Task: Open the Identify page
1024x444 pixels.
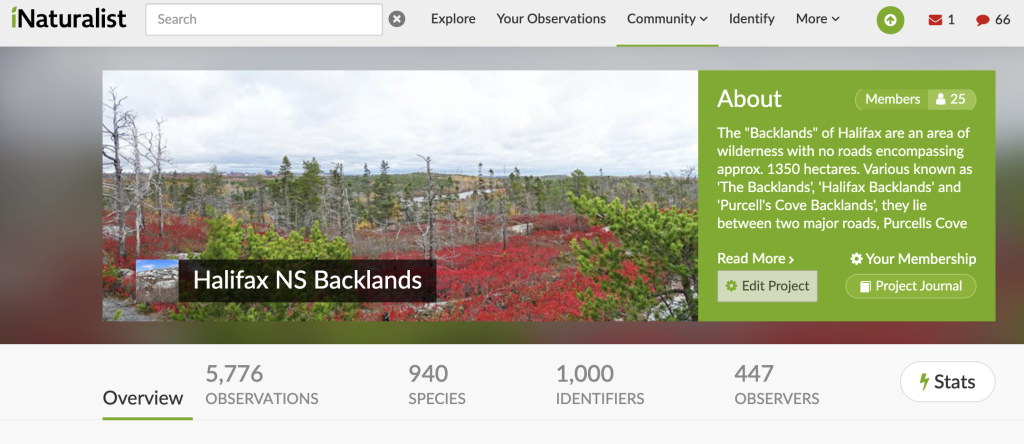Action: 751,19
